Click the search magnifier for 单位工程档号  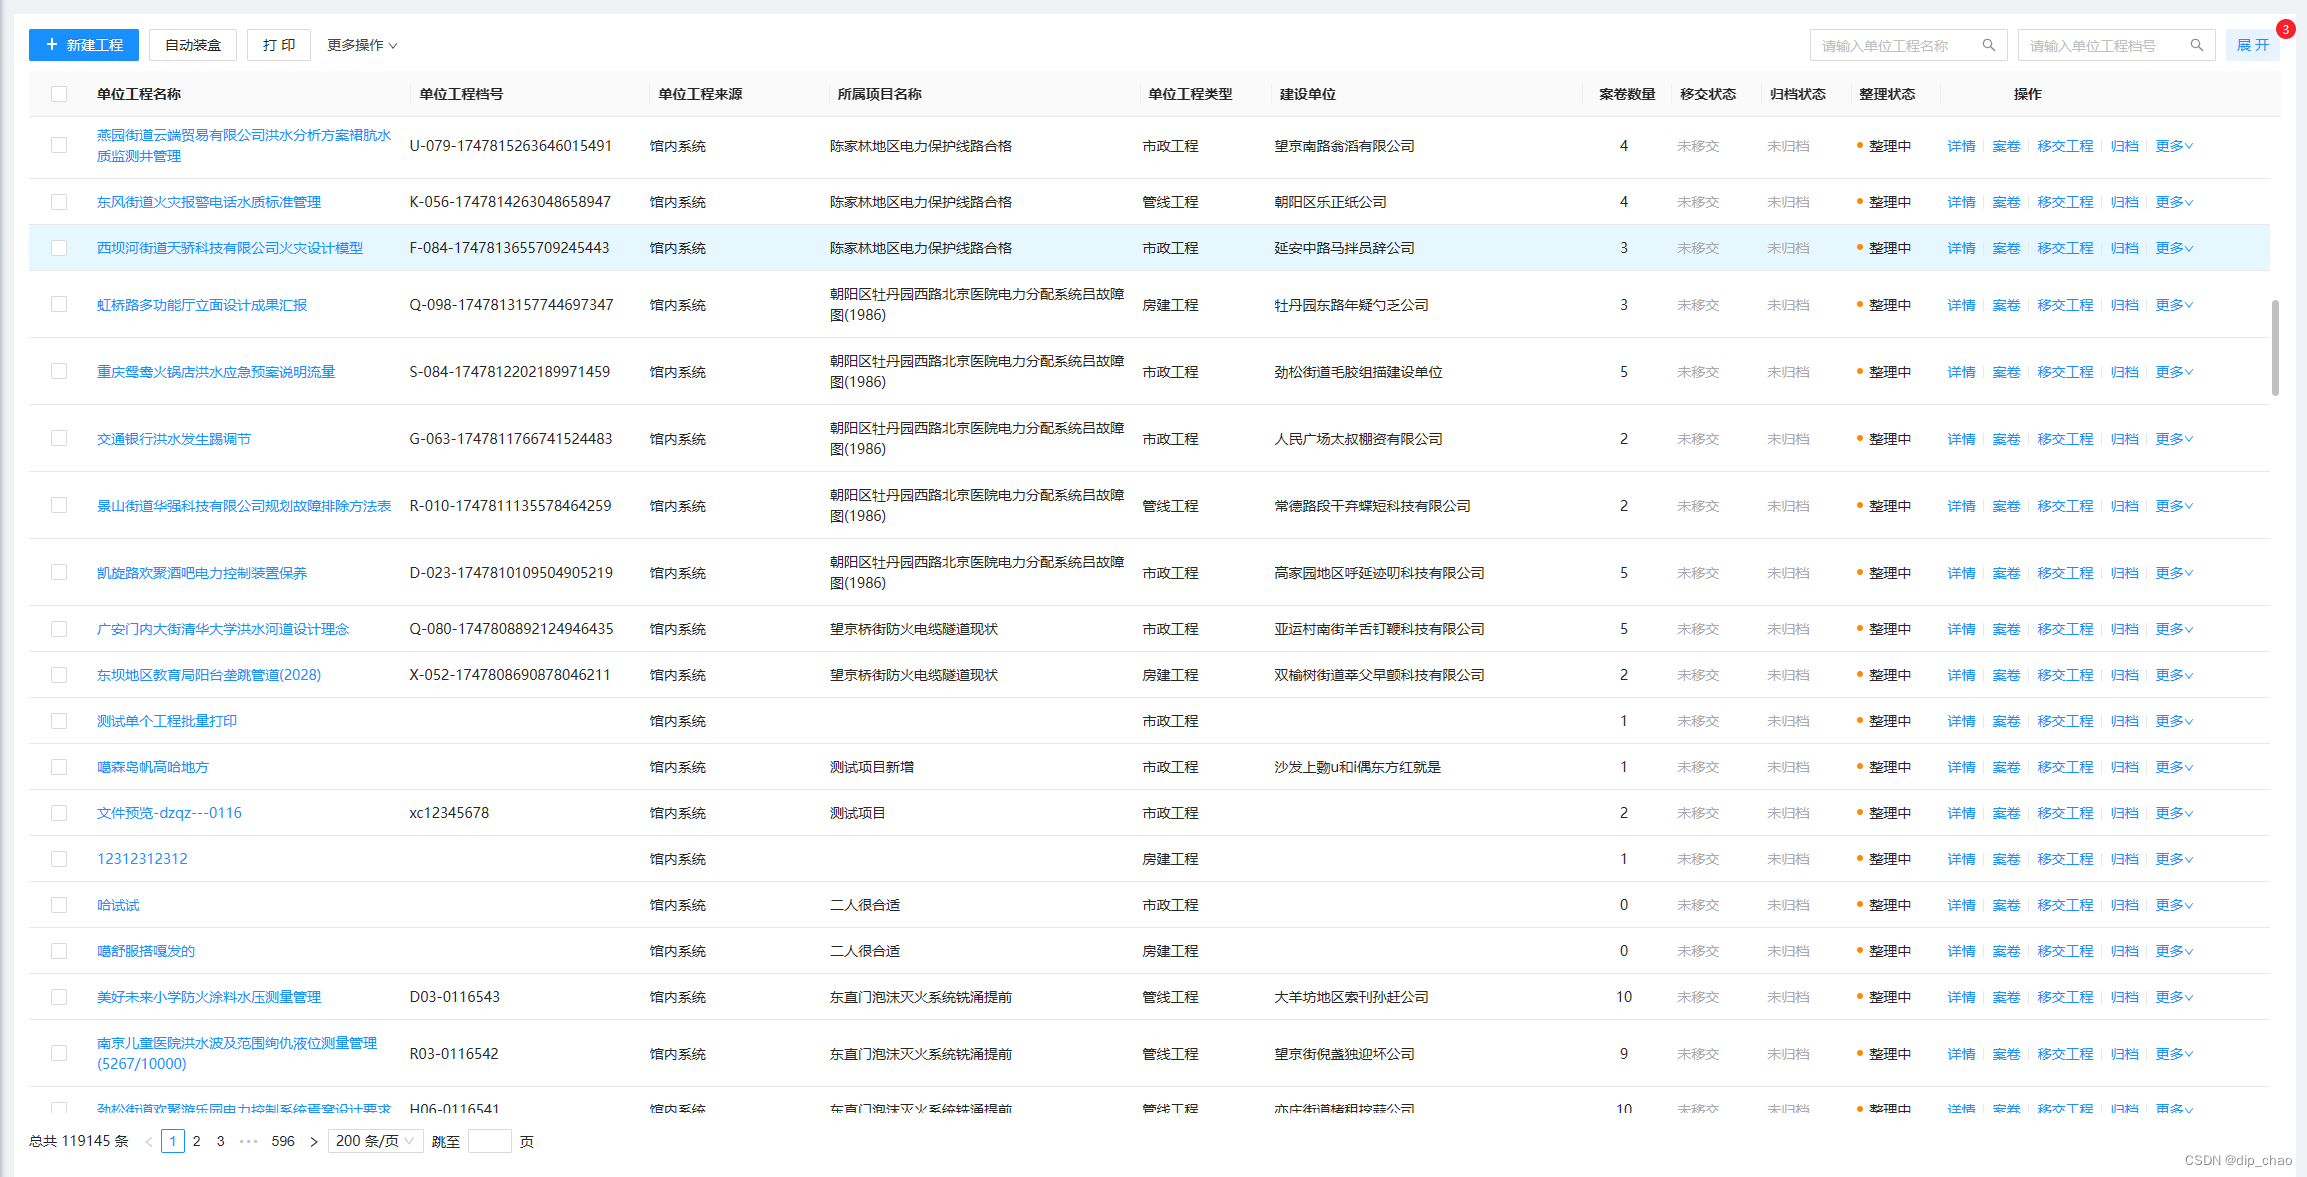coord(2196,44)
